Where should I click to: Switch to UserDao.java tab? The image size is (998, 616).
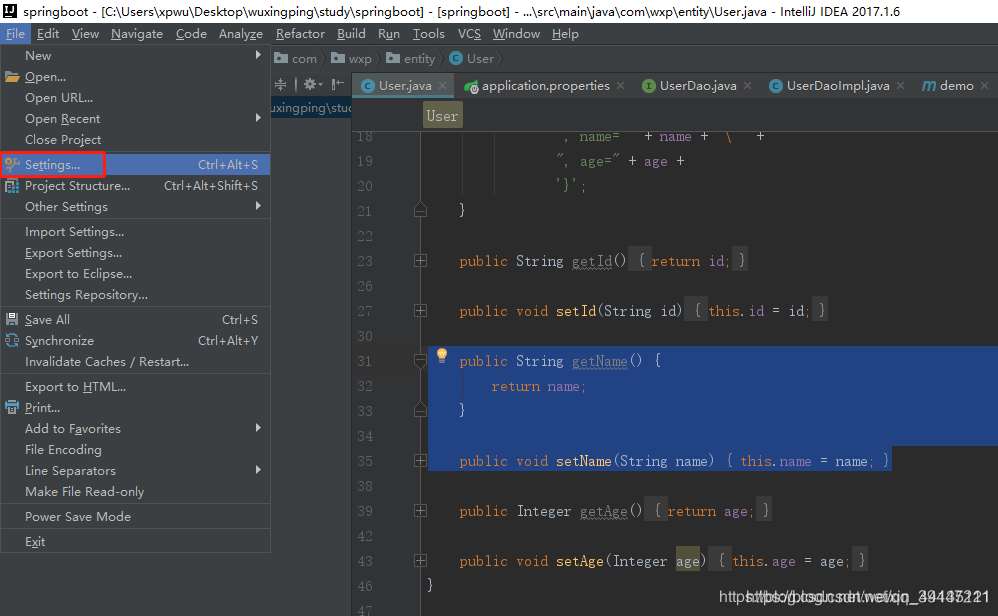(x=698, y=85)
